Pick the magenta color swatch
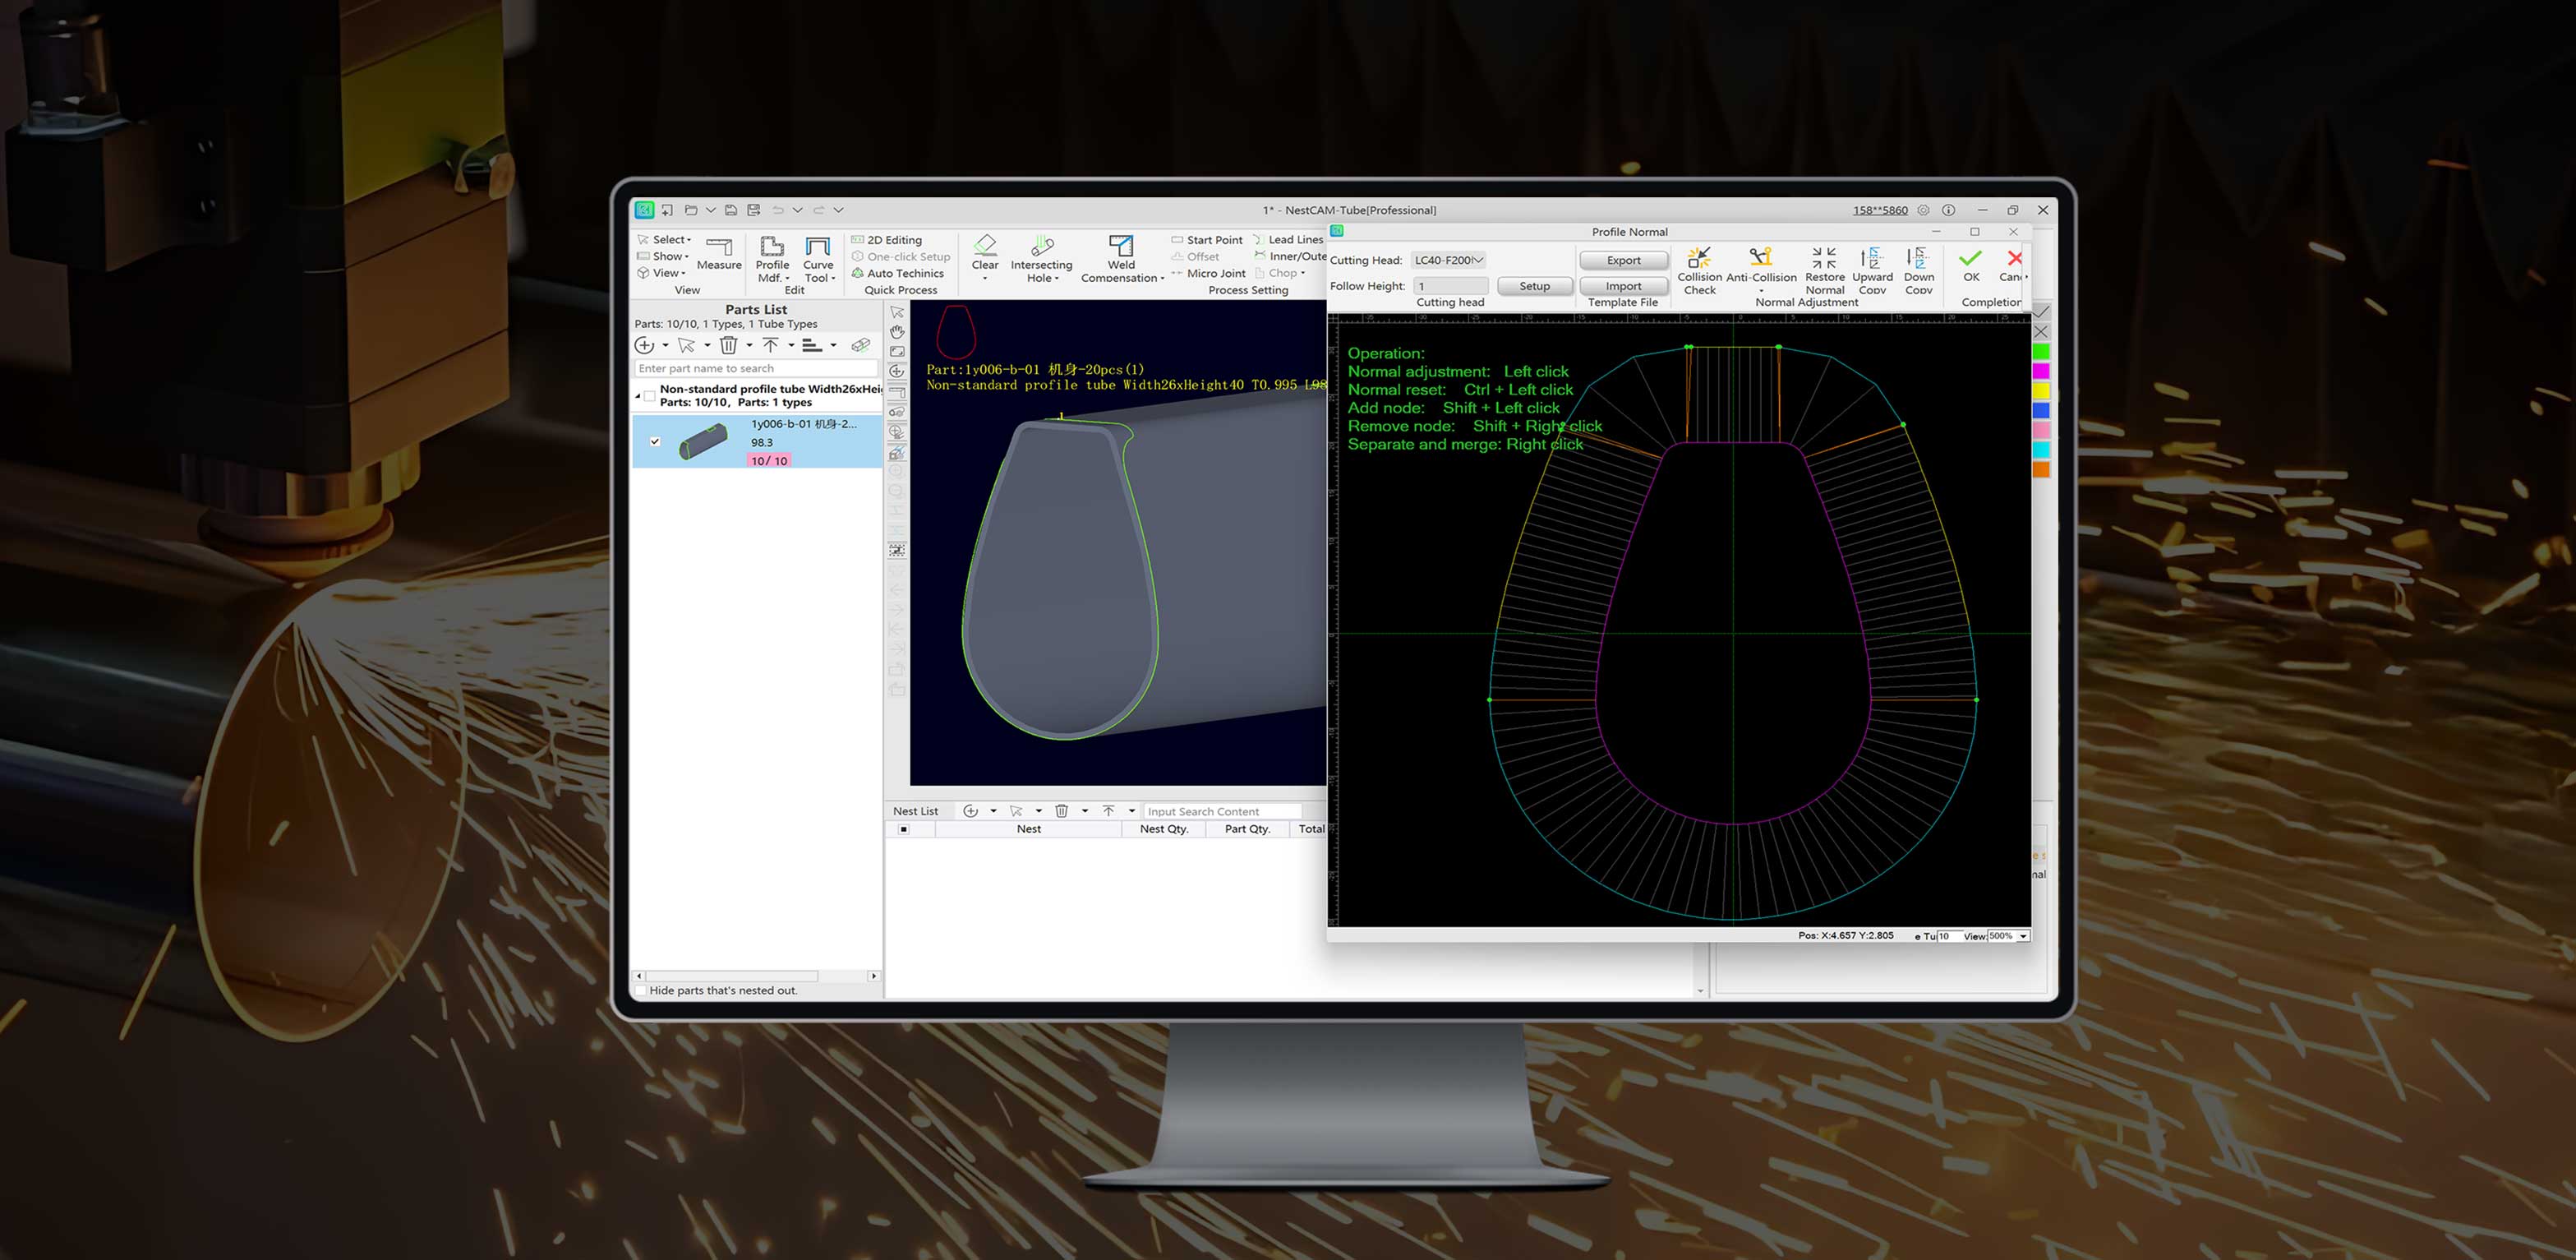The height and width of the screenshot is (1260, 2576). pyautogui.click(x=2041, y=371)
